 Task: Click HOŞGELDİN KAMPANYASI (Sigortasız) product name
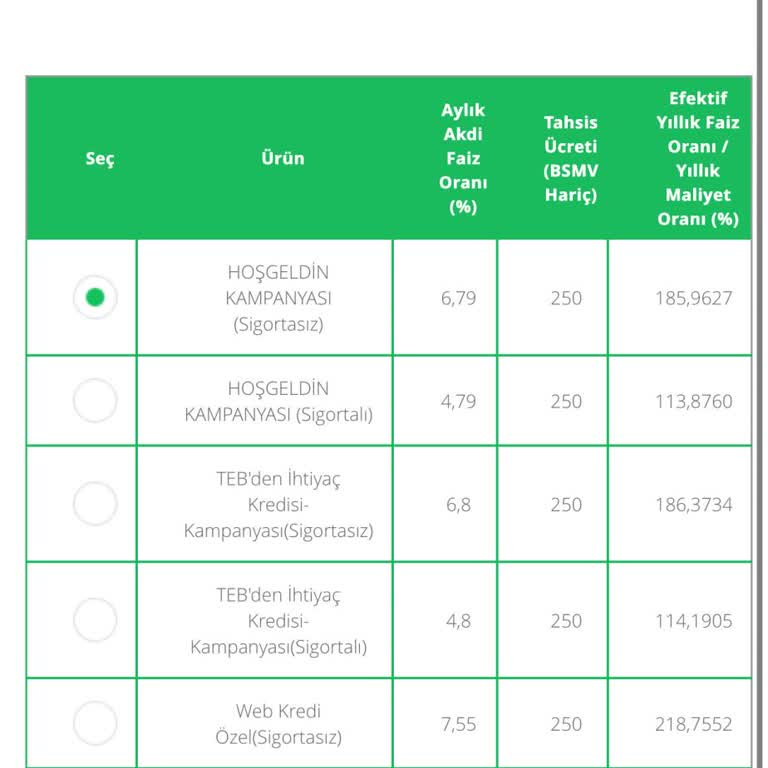click(x=278, y=298)
